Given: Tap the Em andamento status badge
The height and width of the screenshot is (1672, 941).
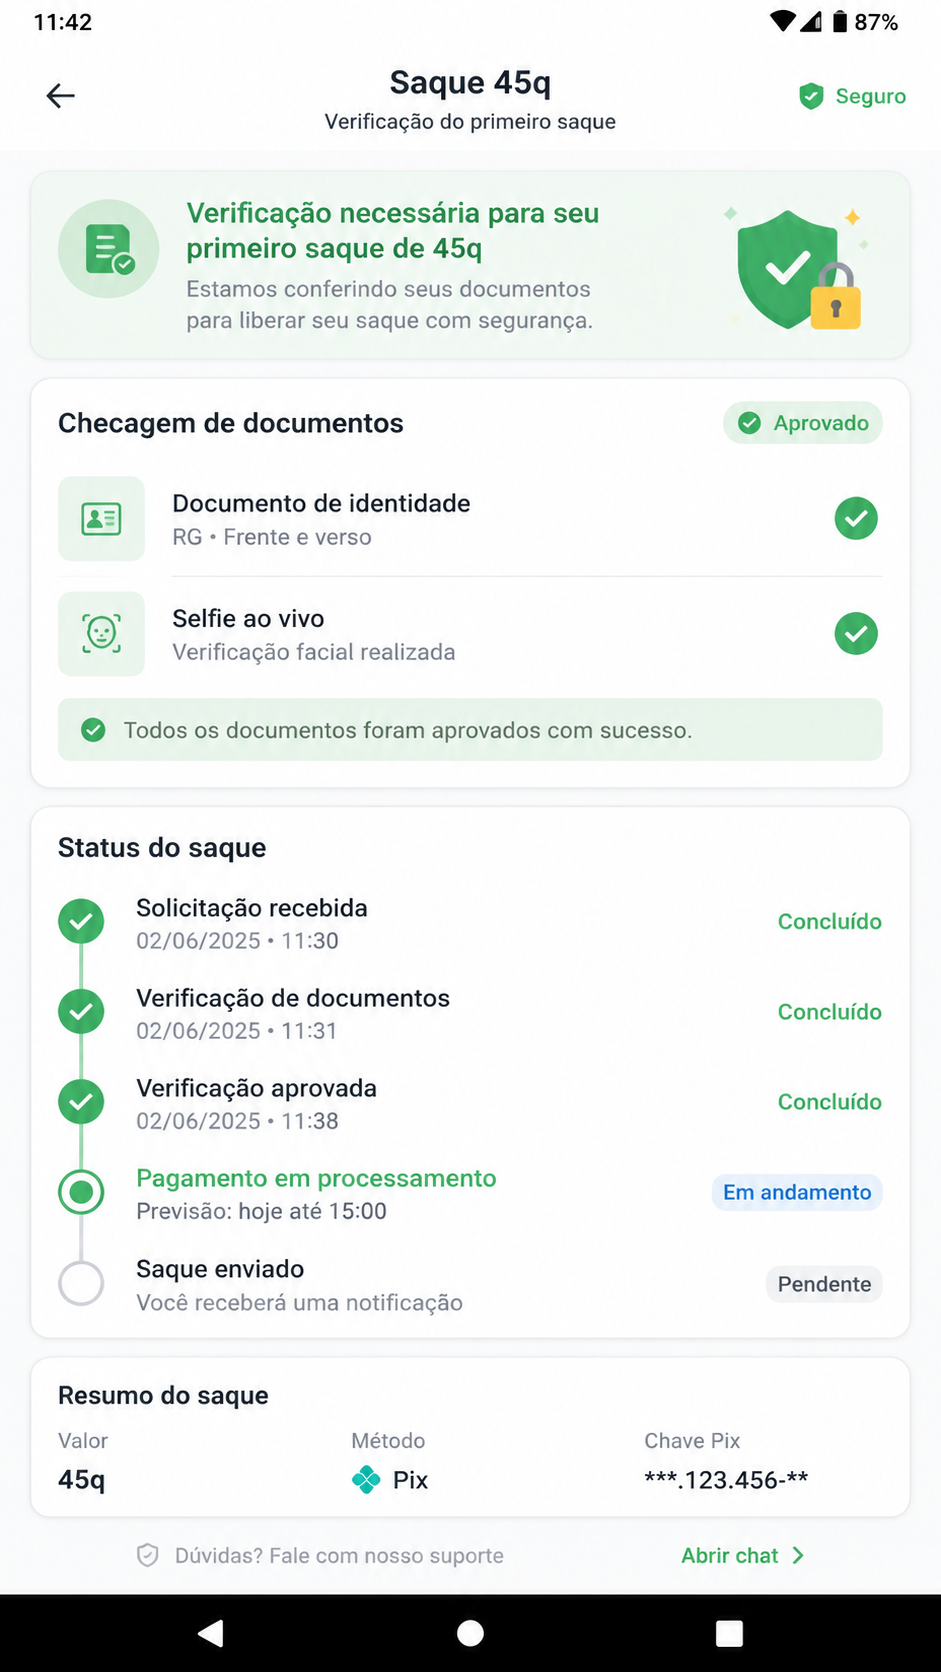Looking at the screenshot, I should [x=797, y=1192].
